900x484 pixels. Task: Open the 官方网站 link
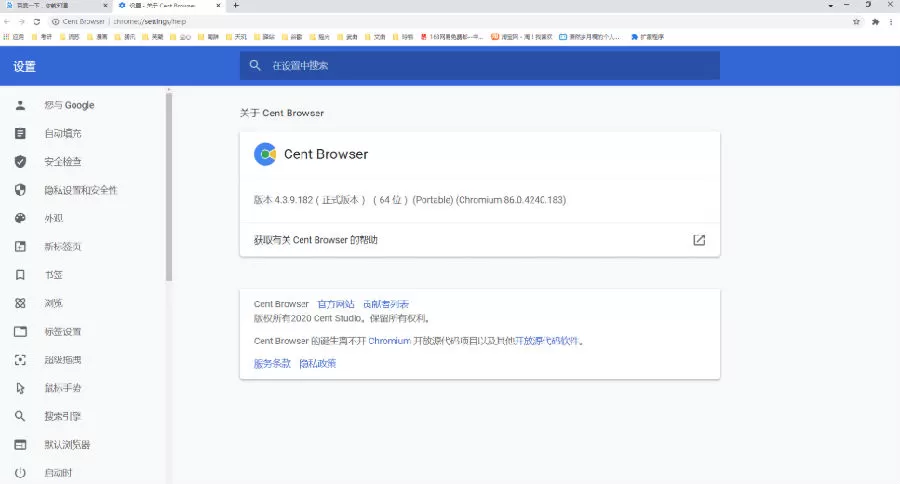(336, 304)
